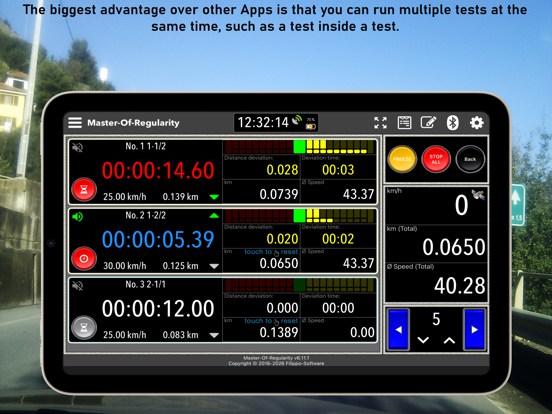This screenshot has height=414, width=552.
Task: Tap deviation time value 00:02
Action: pos(338,239)
